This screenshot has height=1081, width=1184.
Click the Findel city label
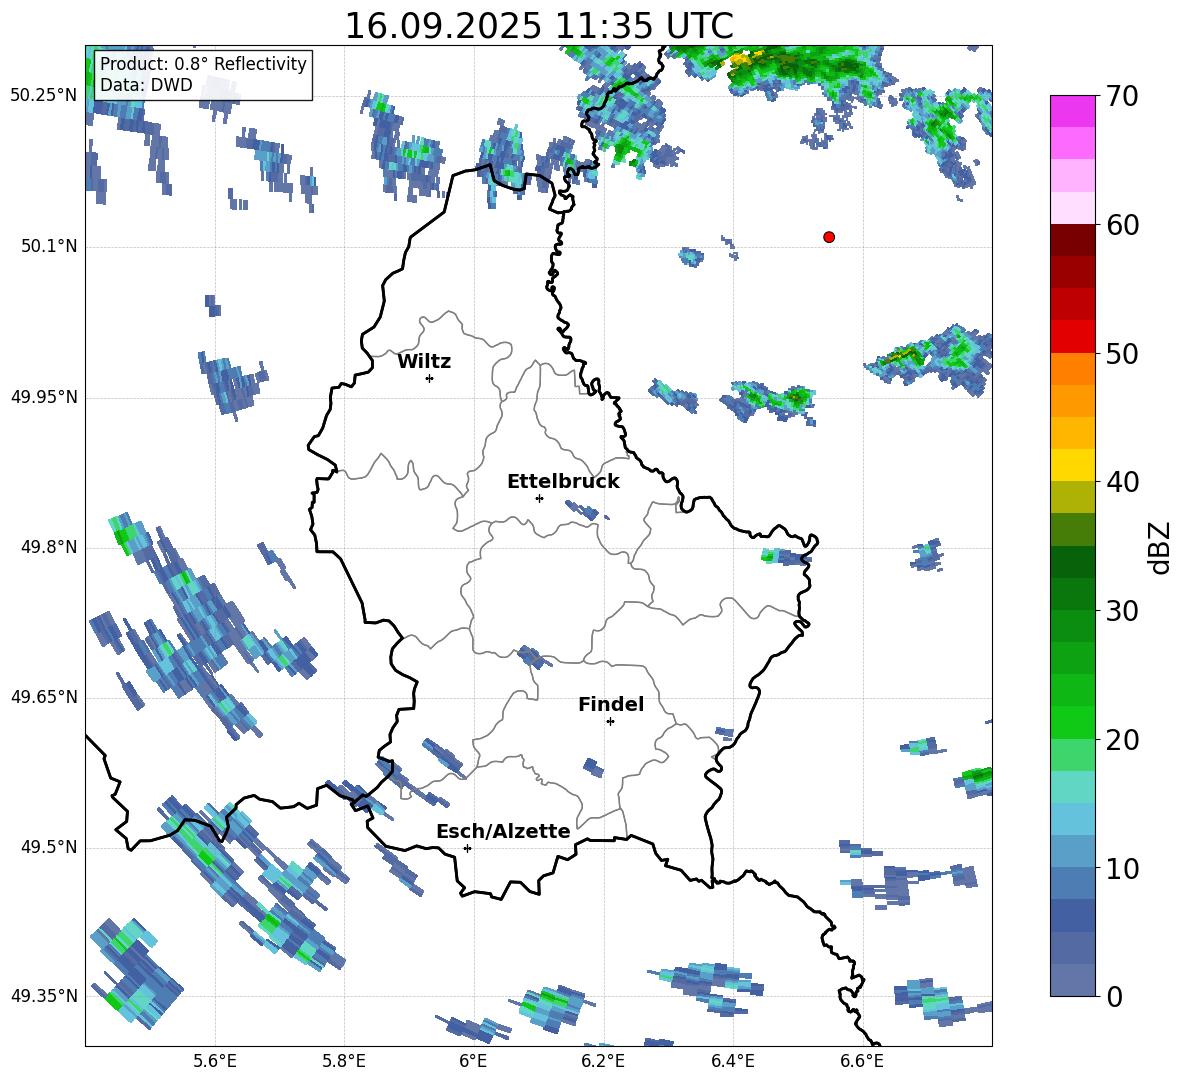pos(611,704)
